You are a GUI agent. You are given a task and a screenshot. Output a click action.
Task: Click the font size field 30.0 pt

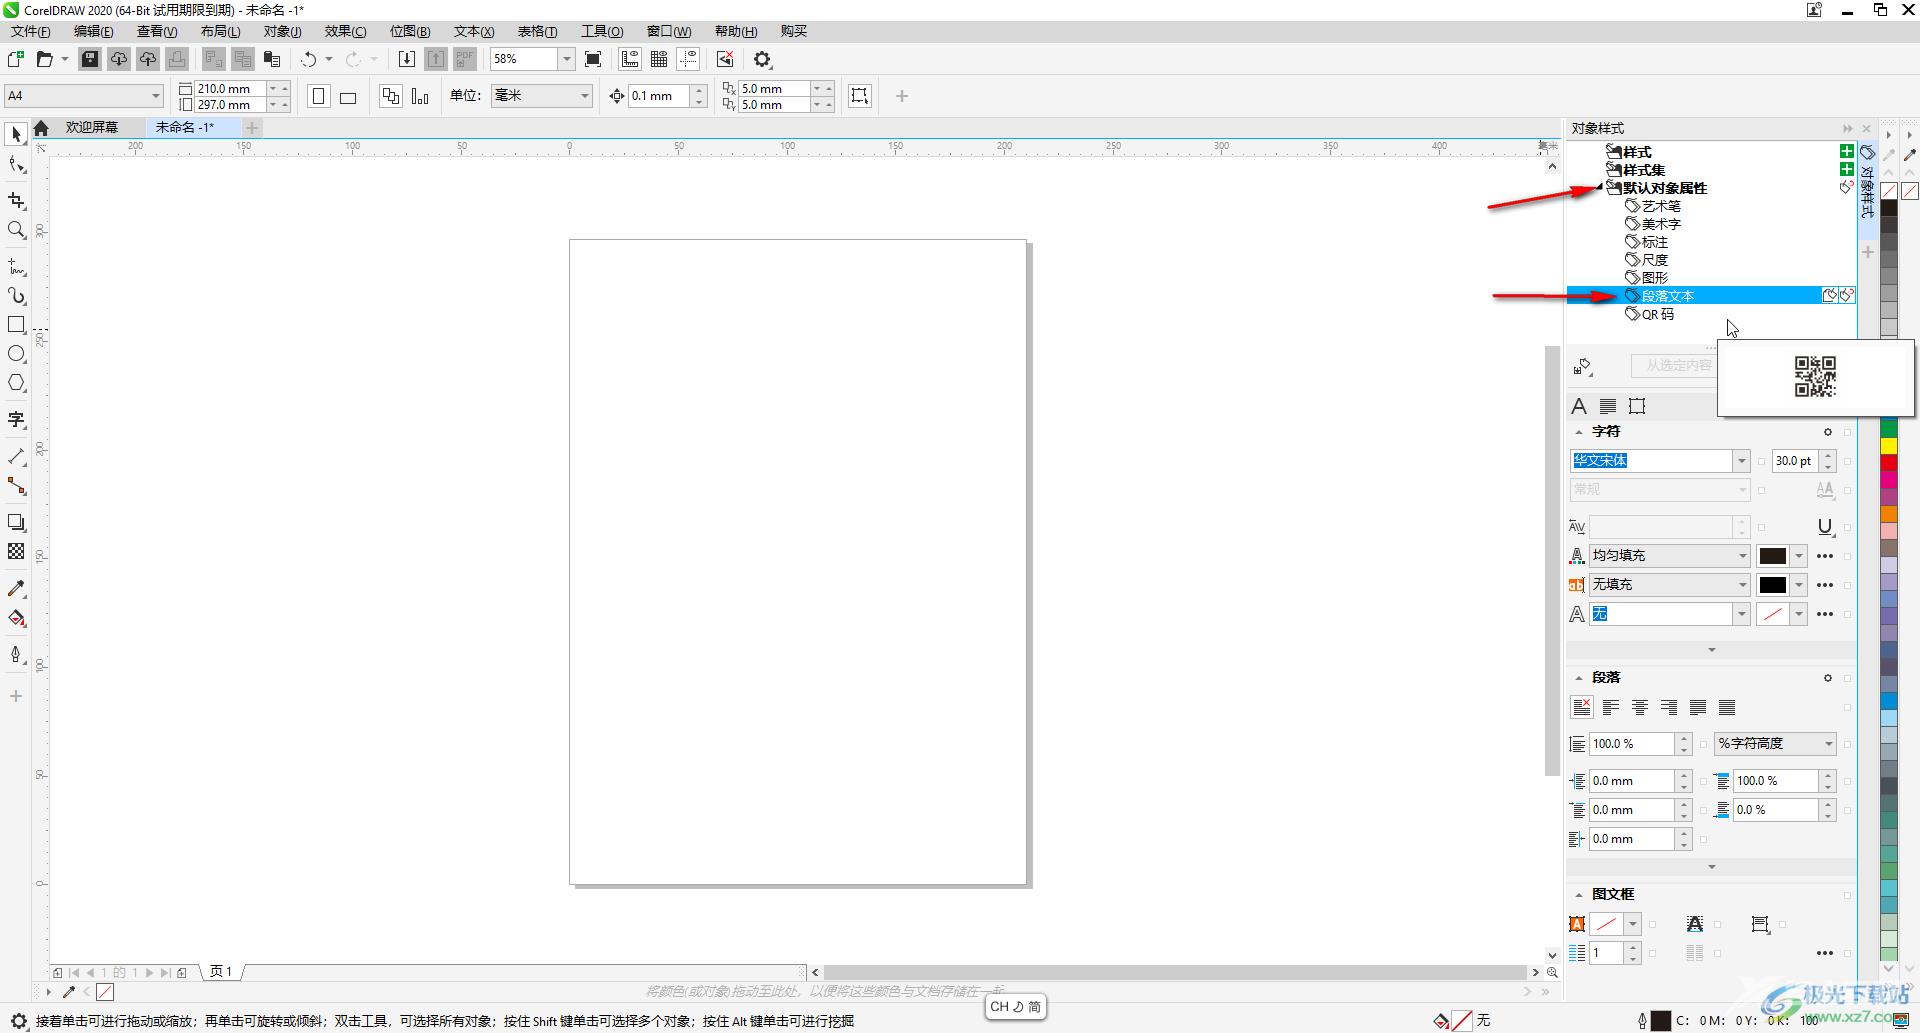pos(1795,461)
